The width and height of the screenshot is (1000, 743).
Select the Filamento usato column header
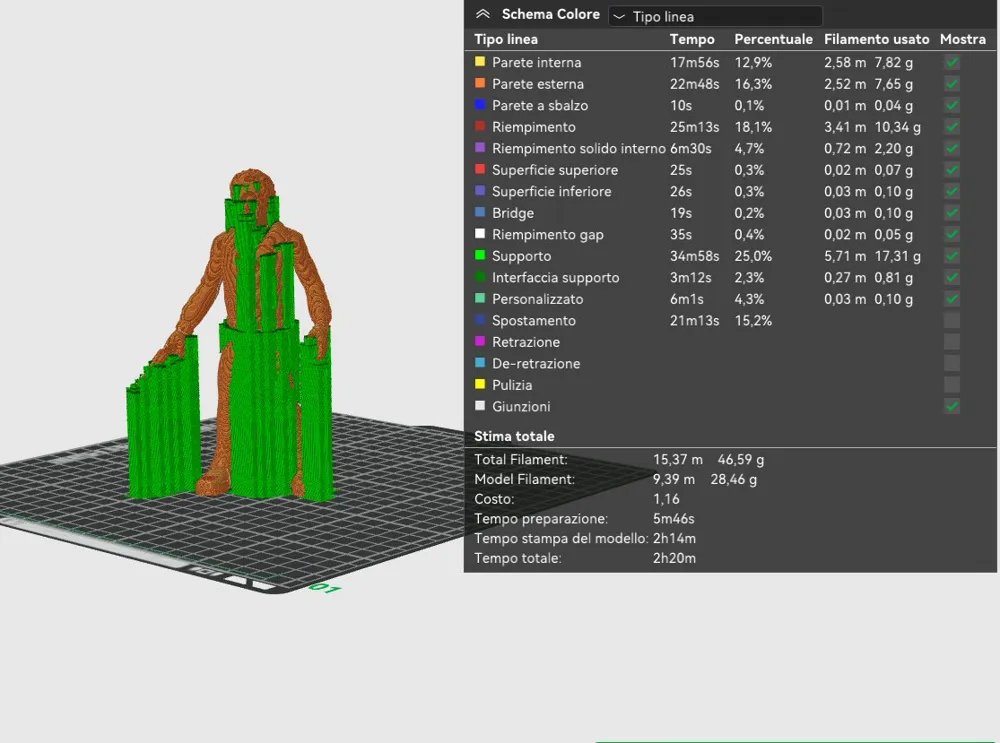(876, 40)
